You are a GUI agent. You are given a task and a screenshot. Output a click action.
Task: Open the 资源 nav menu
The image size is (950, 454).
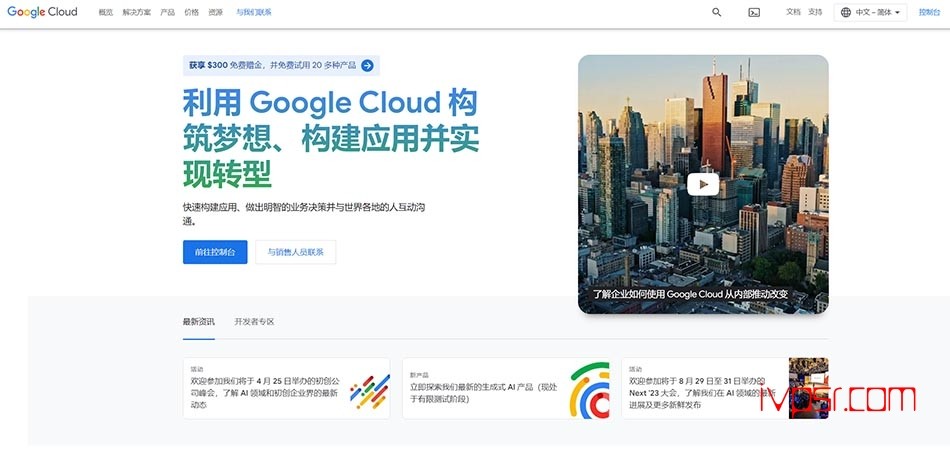215,12
